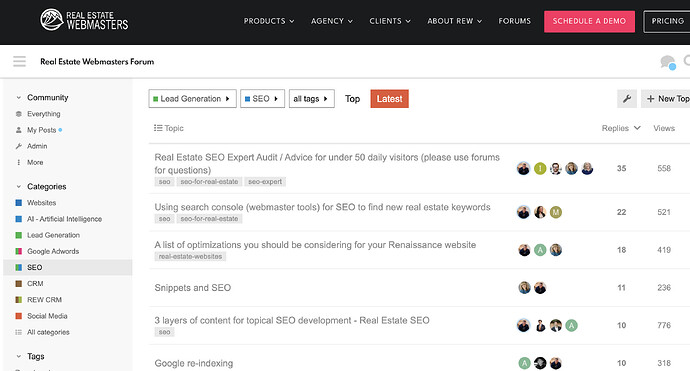Click the Admin wrench icon in sidebar
This screenshot has height=371, width=690.
[x=18, y=146]
